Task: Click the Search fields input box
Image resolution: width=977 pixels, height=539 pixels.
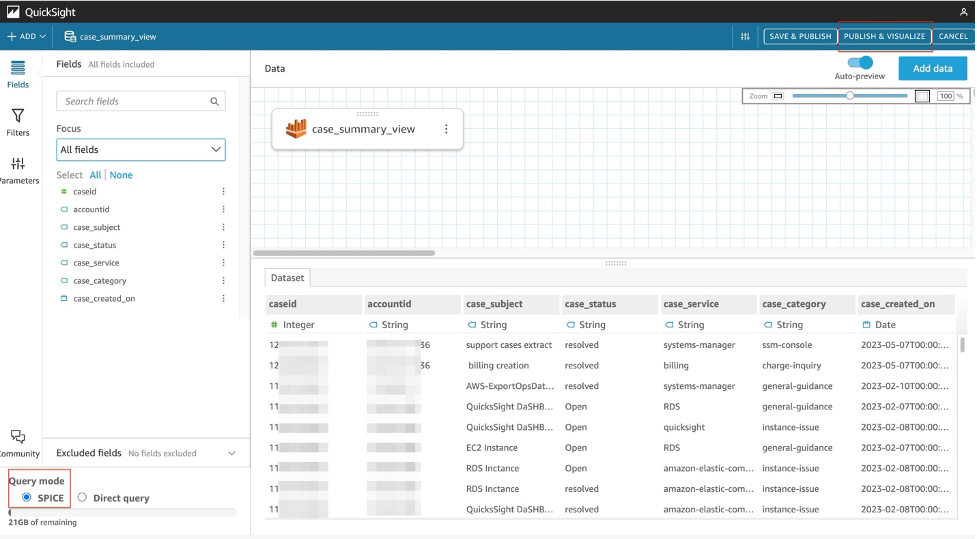Action: (135, 101)
